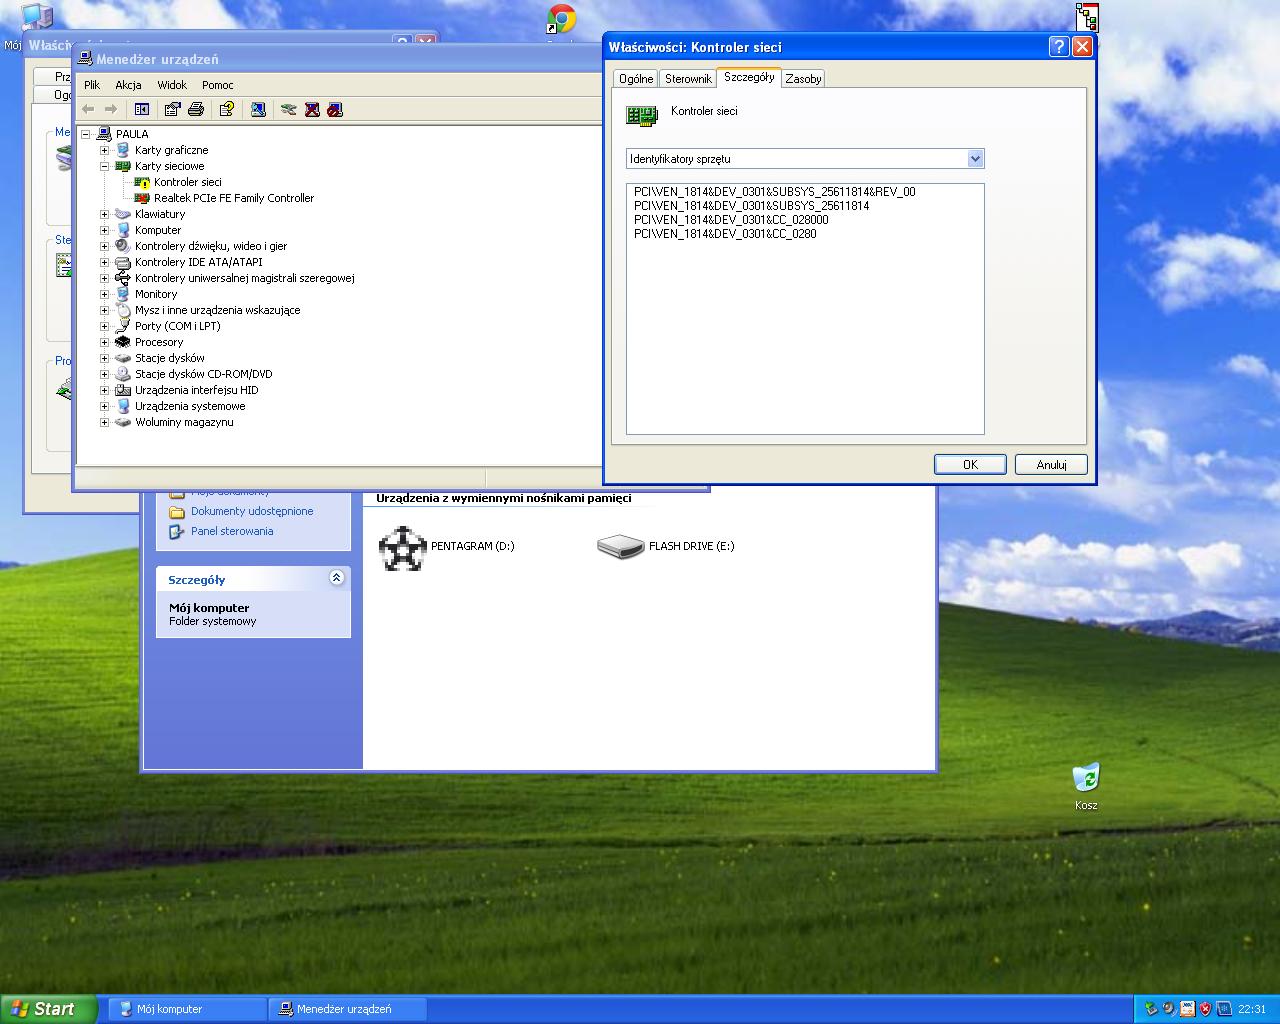Image resolution: width=1280 pixels, height=1024 pixels.
Task: Click the Anuluj button
Action: [x=1051, y=465]
